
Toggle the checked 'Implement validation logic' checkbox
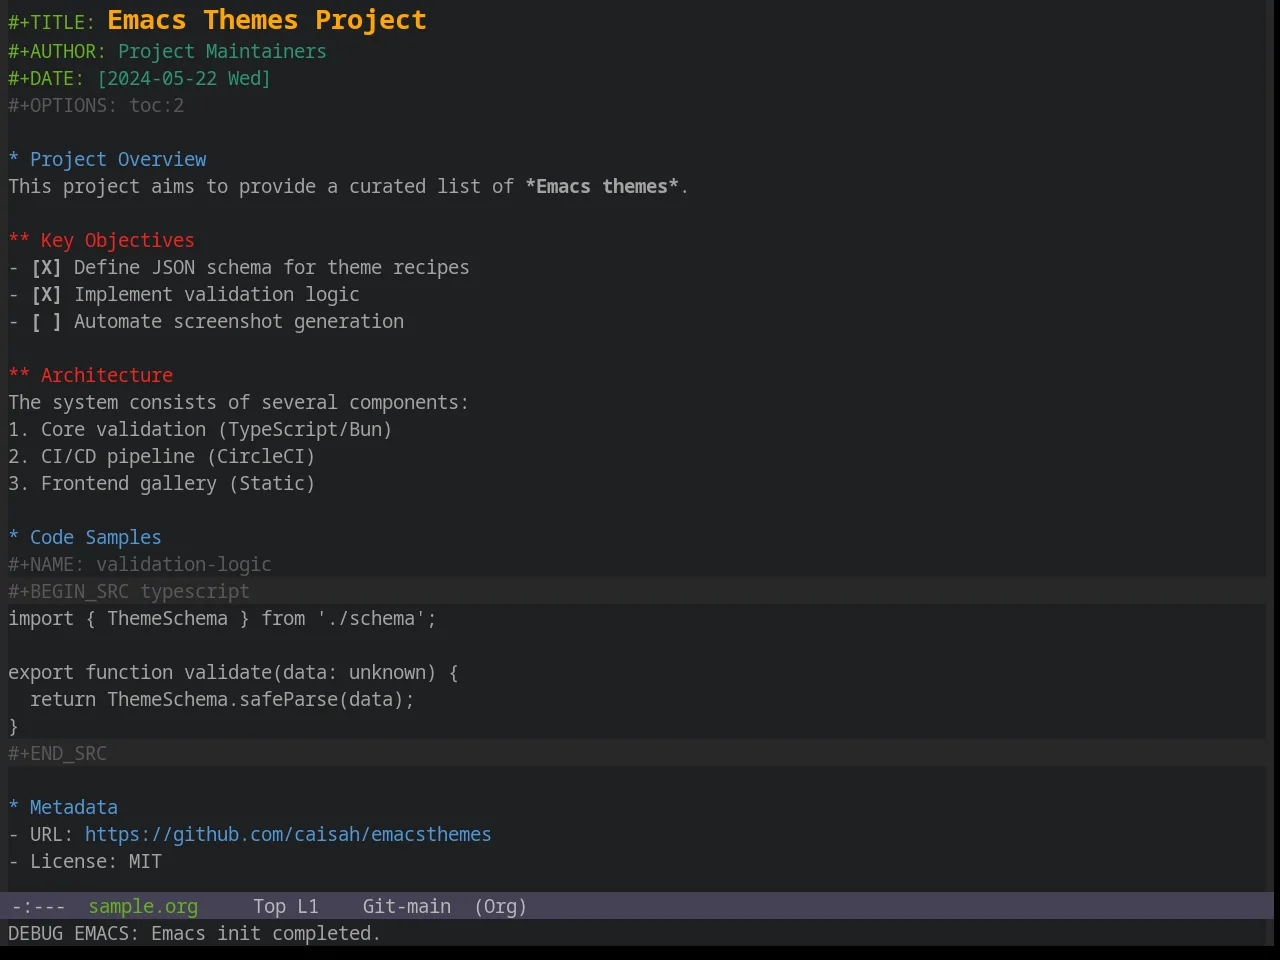(46, 295)
